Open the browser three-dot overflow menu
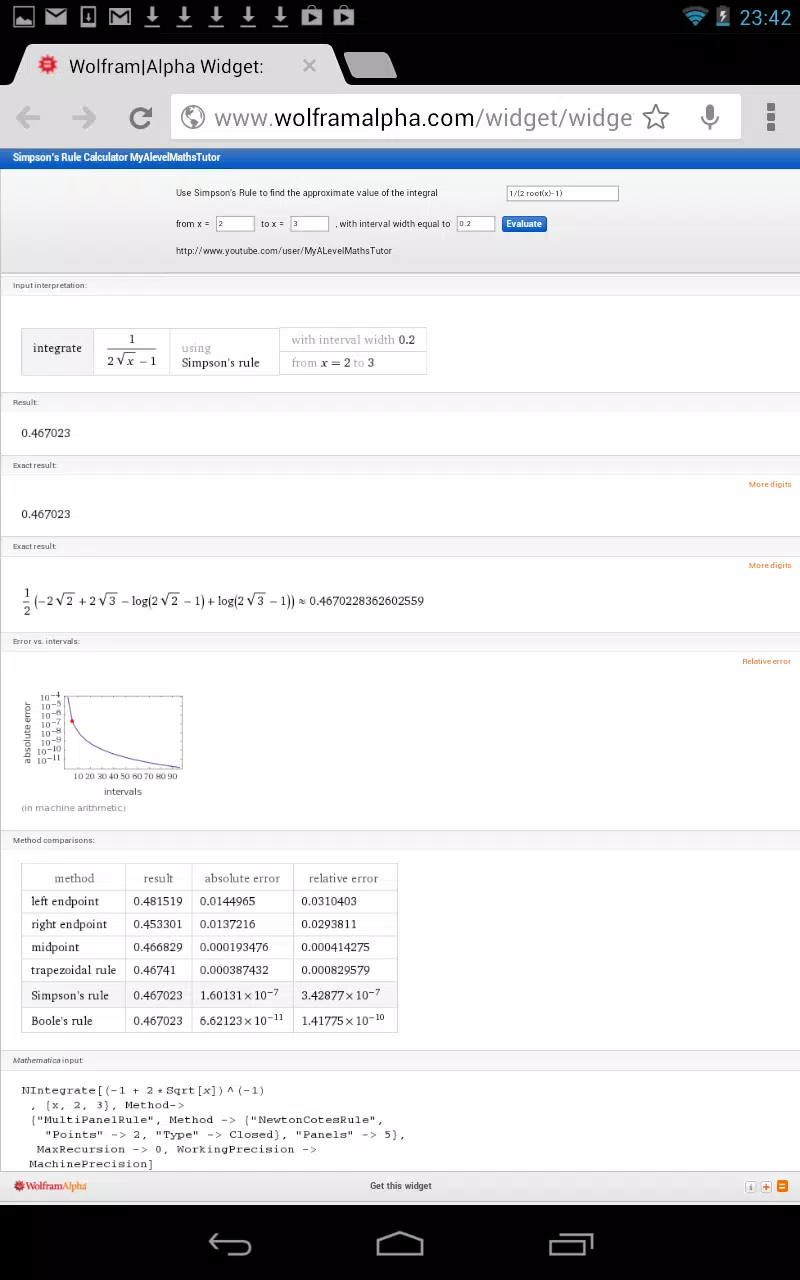This screenshot has height=1280, width=800. pyautogui.click(x=771, y=117)
